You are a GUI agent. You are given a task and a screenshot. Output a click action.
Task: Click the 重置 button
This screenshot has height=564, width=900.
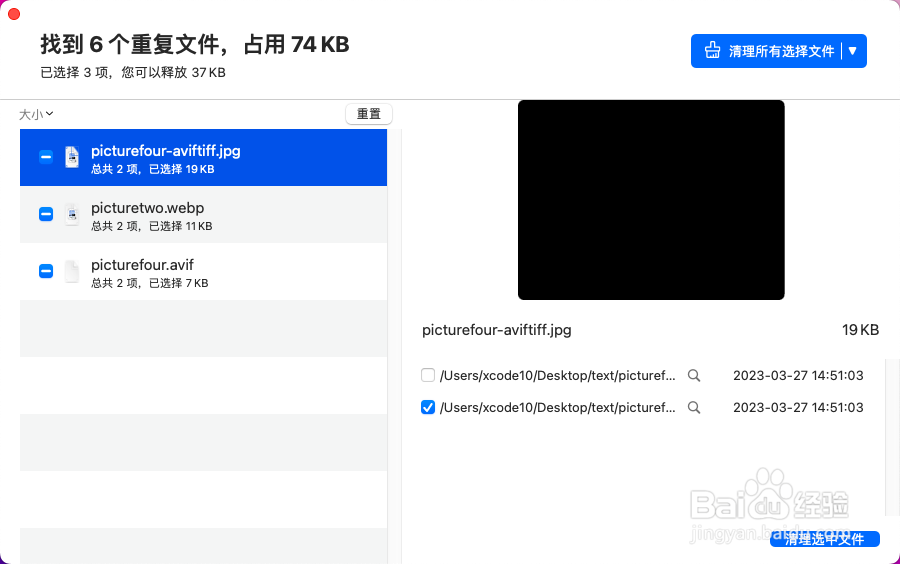click(368, 114)
